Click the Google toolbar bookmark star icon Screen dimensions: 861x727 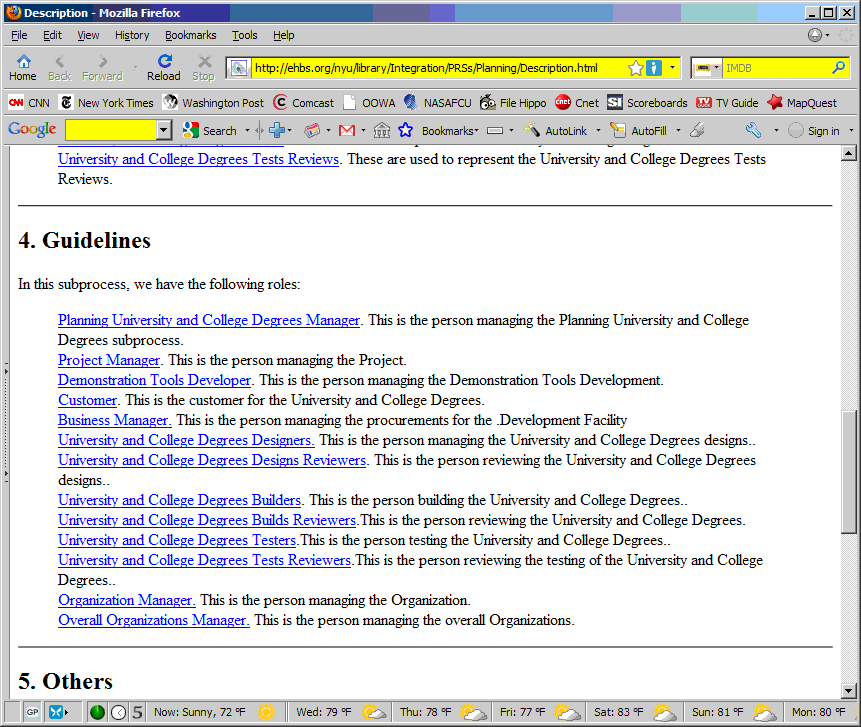click(x=406, y=131)
